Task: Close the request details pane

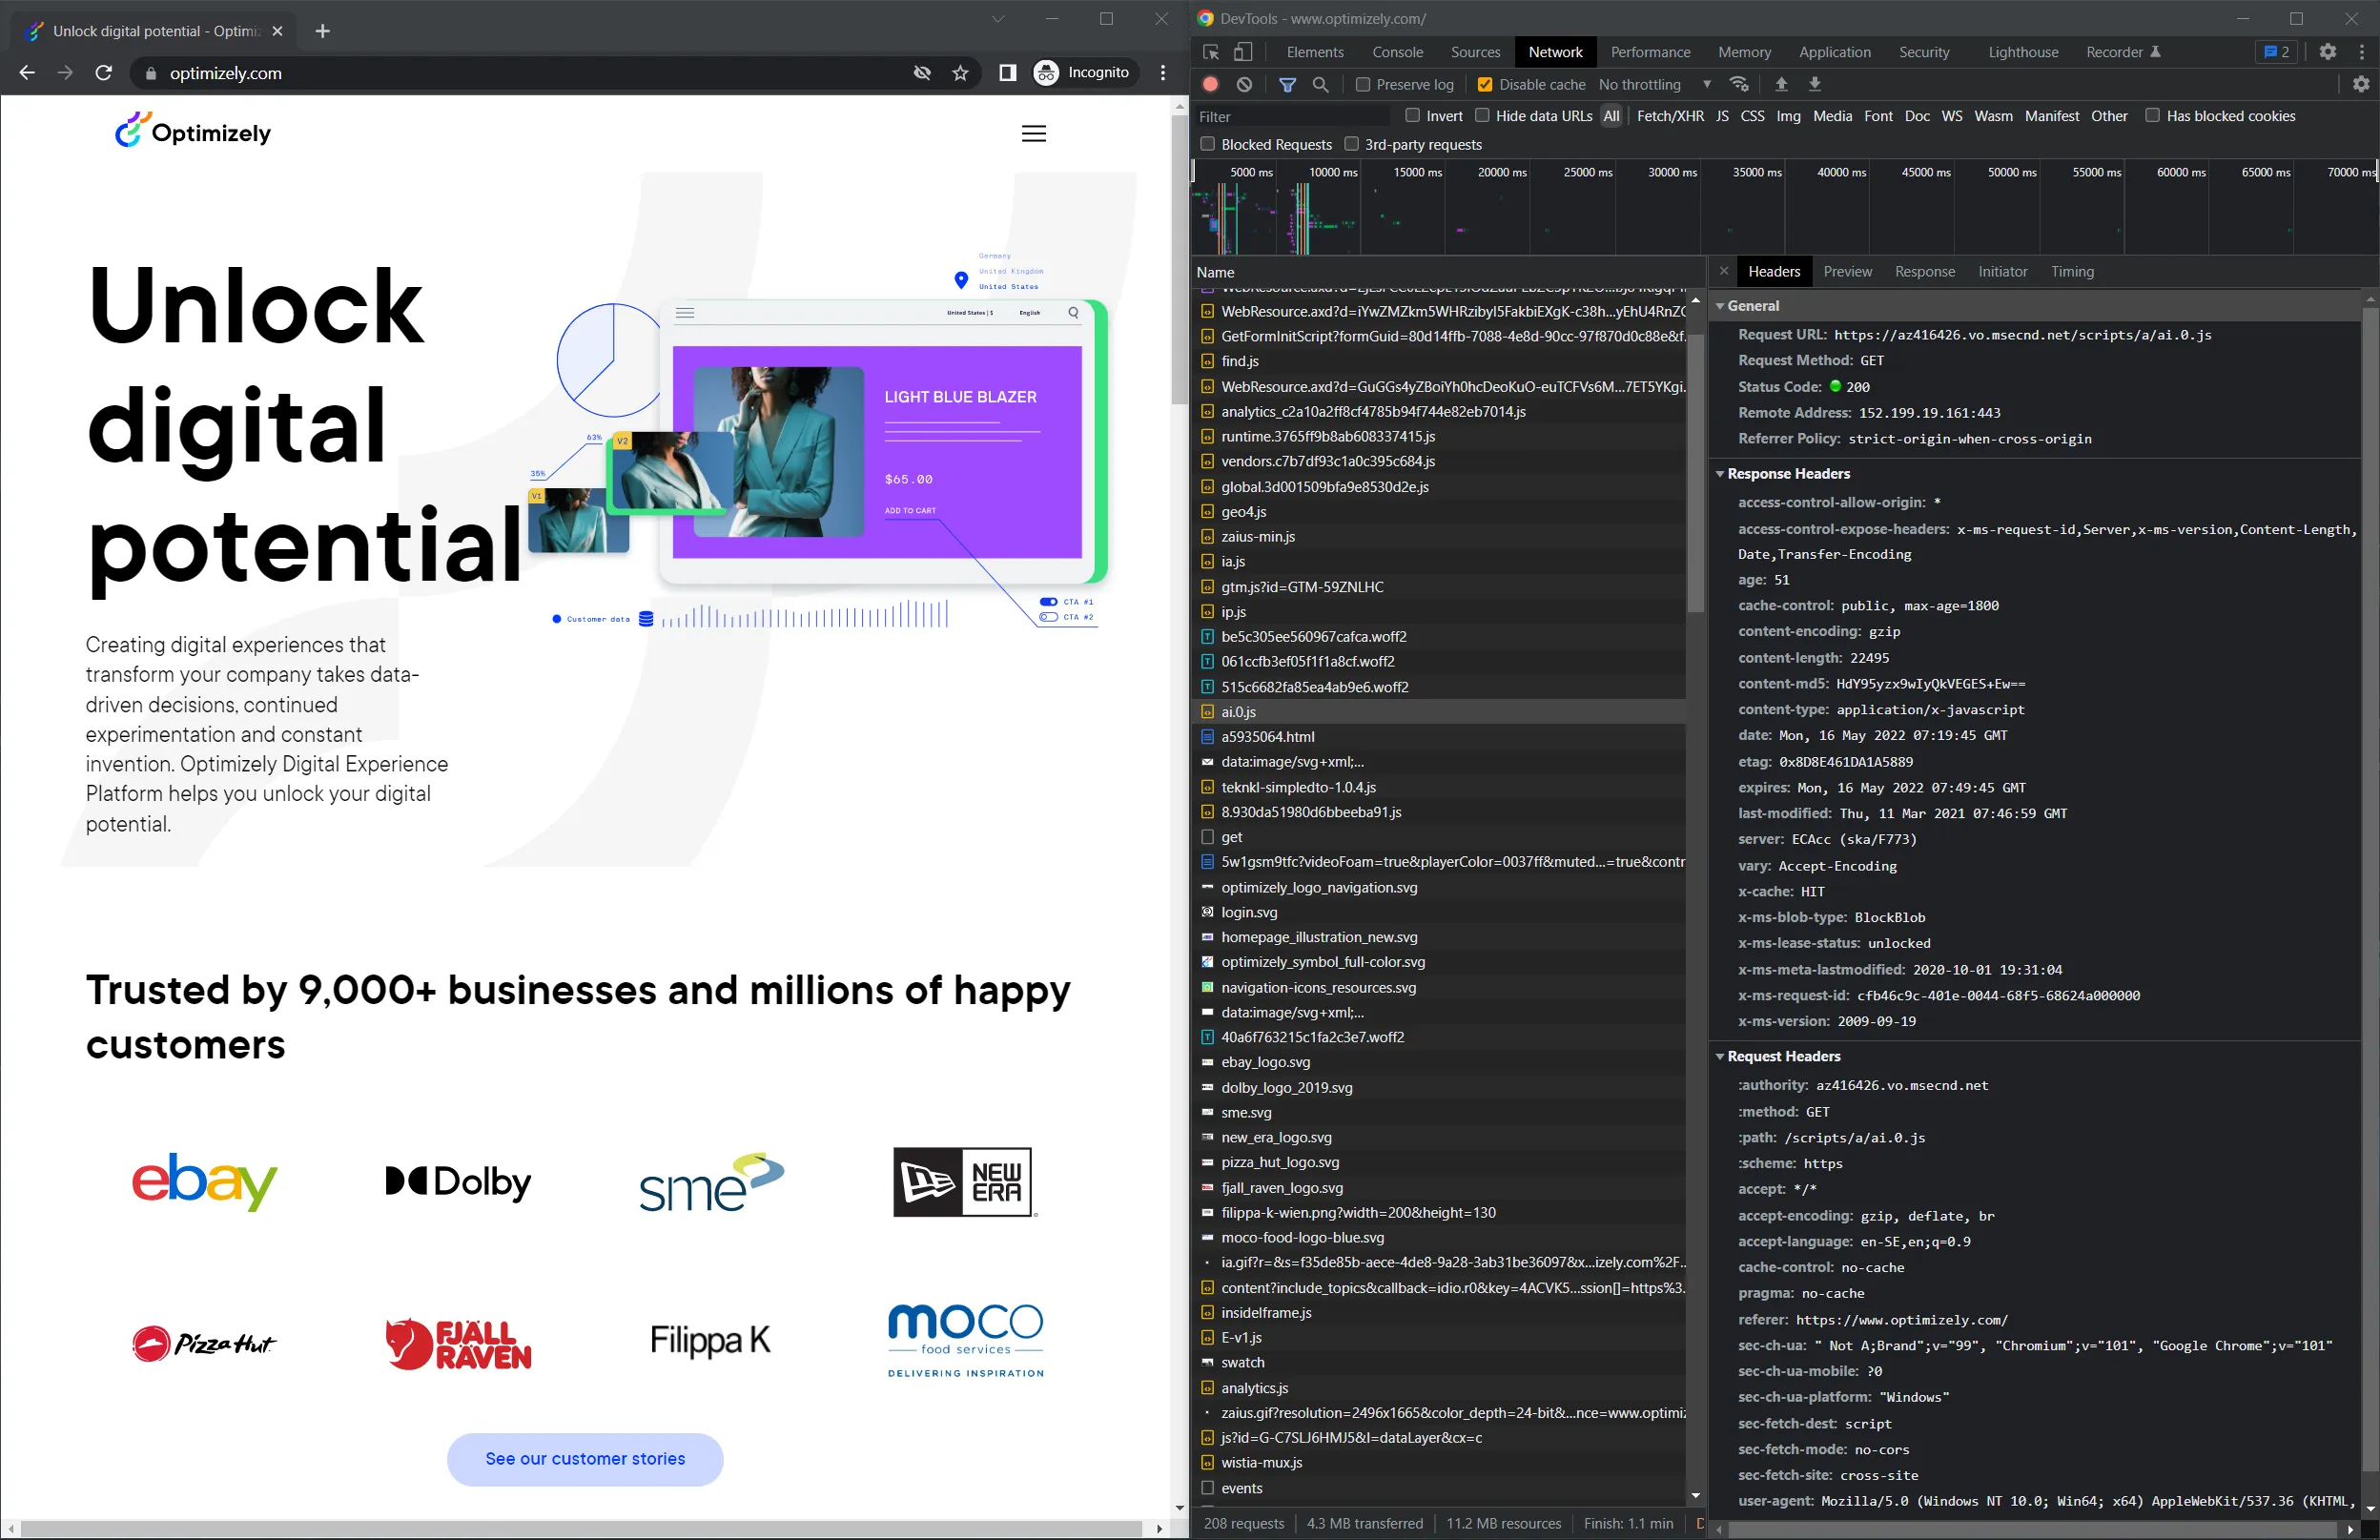Action: (1723, 271)
